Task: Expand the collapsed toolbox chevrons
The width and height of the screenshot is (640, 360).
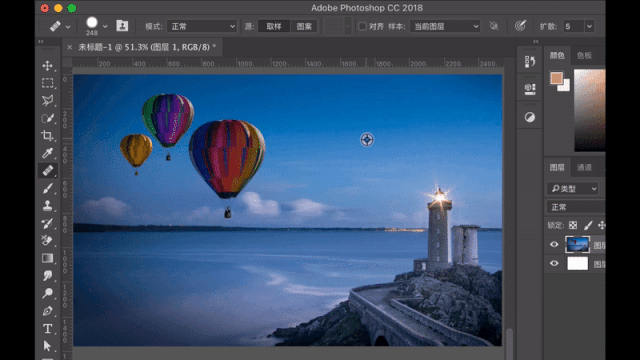Action: pos(41,41)
